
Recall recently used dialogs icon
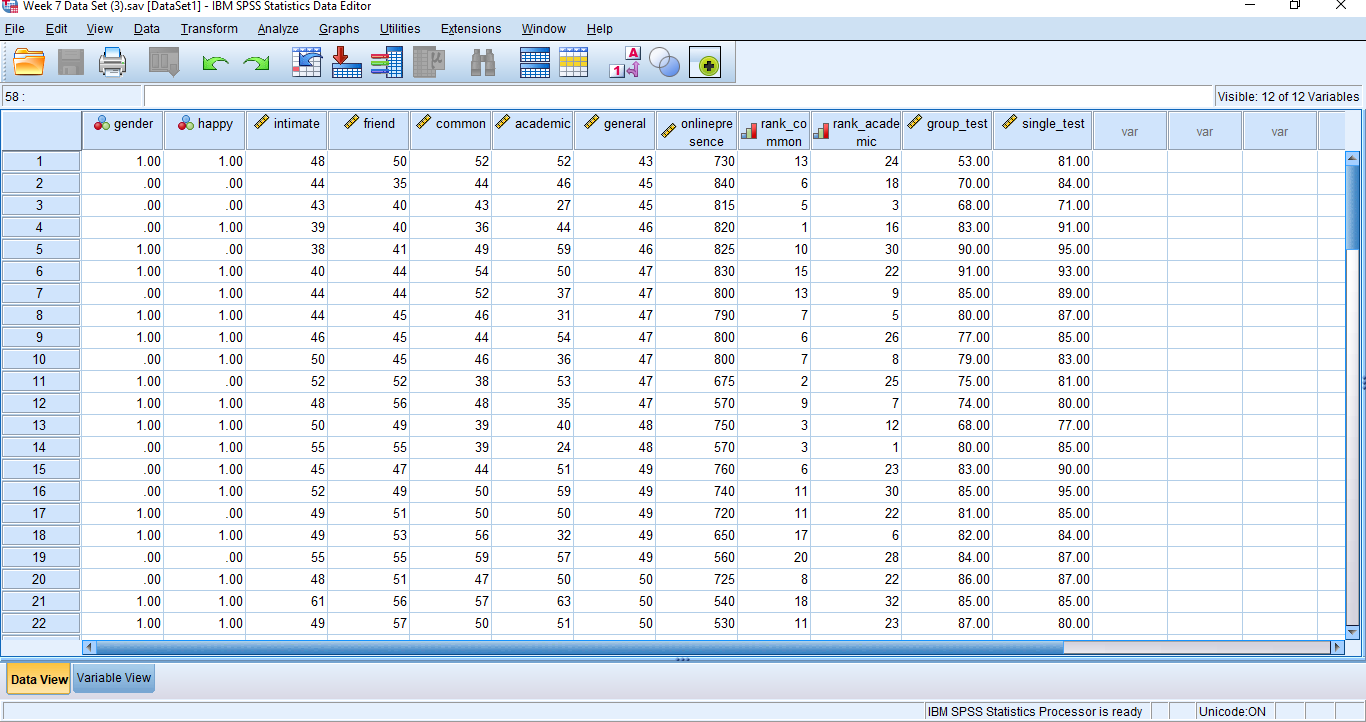pos(164,64)
